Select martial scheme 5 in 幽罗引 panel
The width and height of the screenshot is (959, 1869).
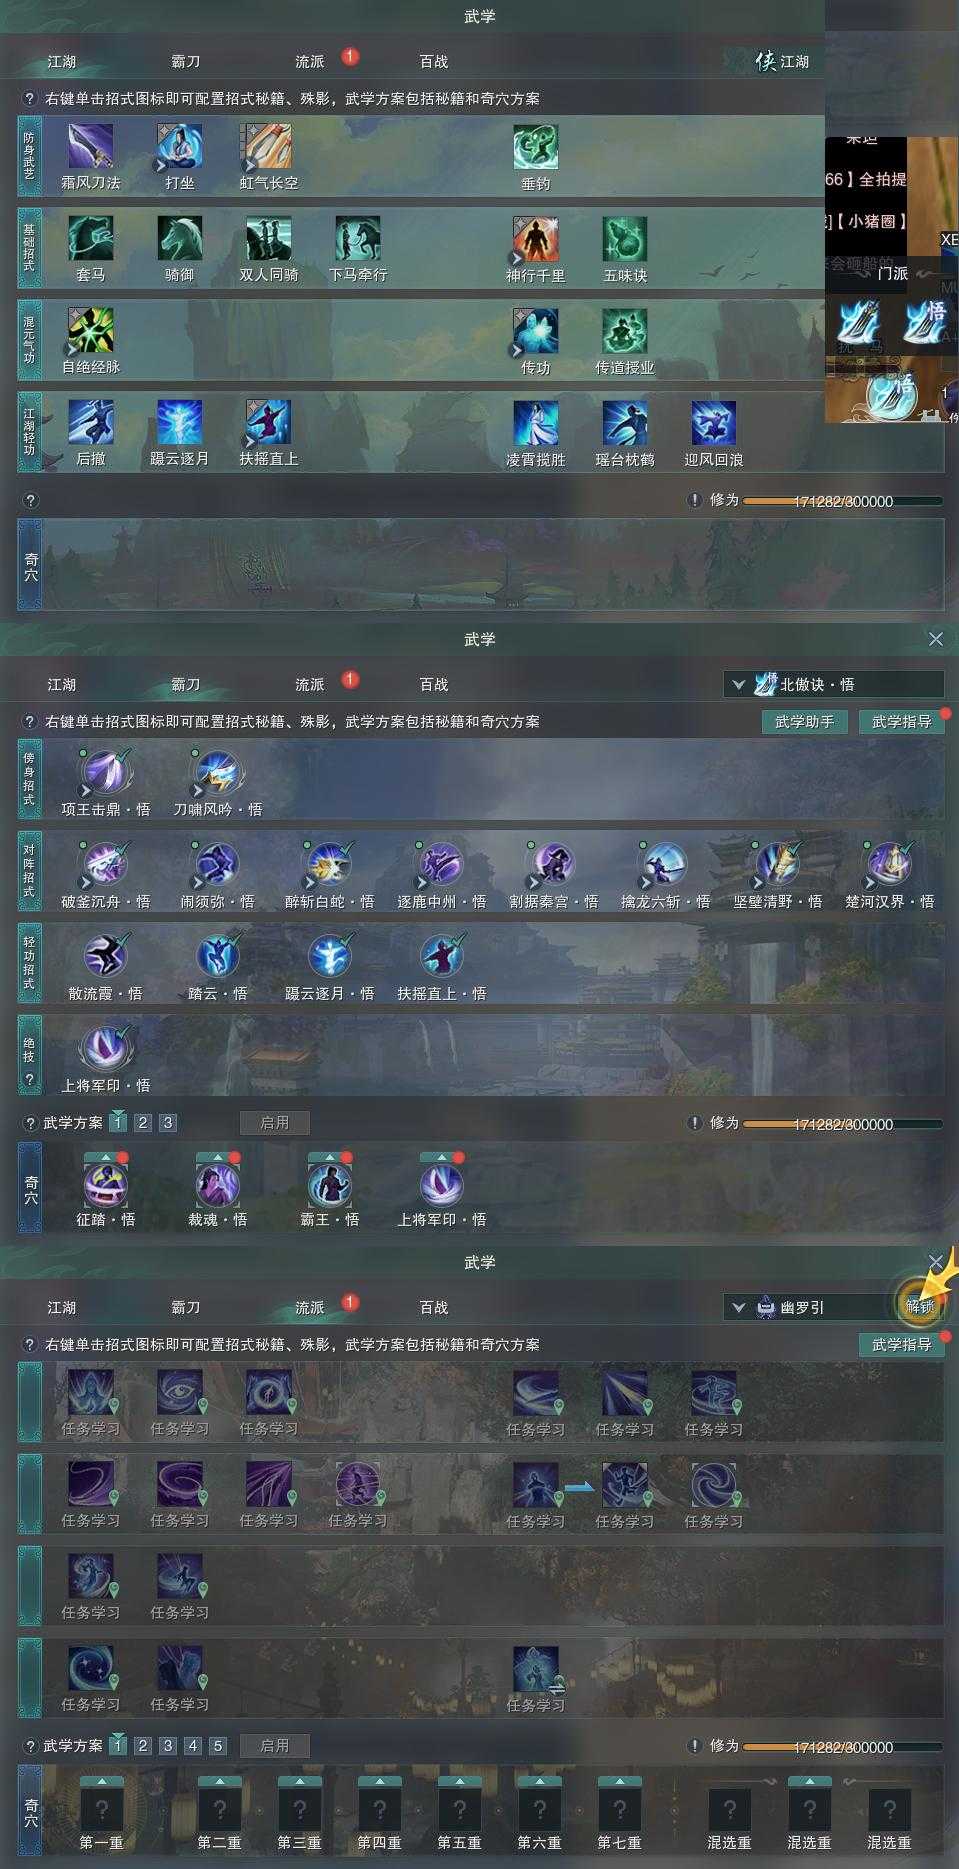218,1745
